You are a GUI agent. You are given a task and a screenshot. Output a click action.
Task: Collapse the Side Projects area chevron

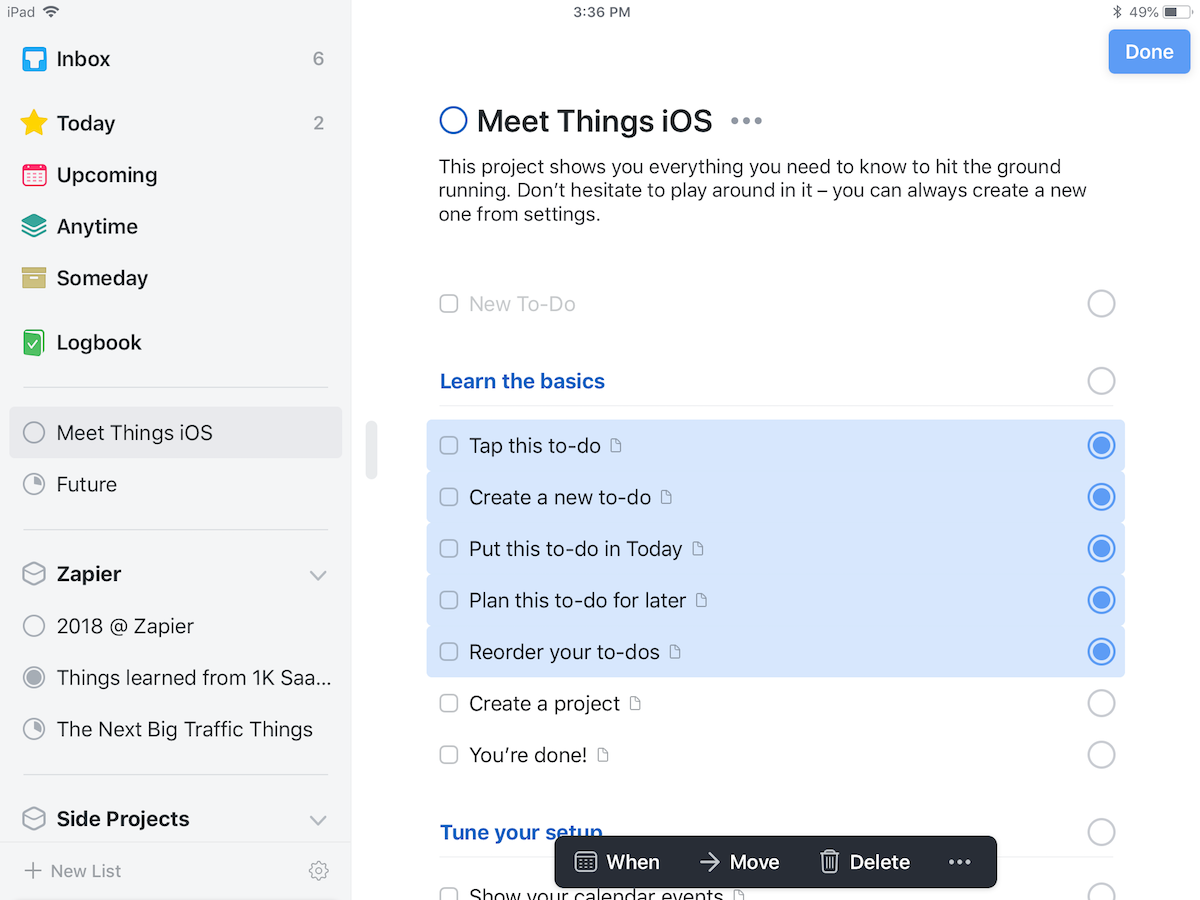[318, 820]
